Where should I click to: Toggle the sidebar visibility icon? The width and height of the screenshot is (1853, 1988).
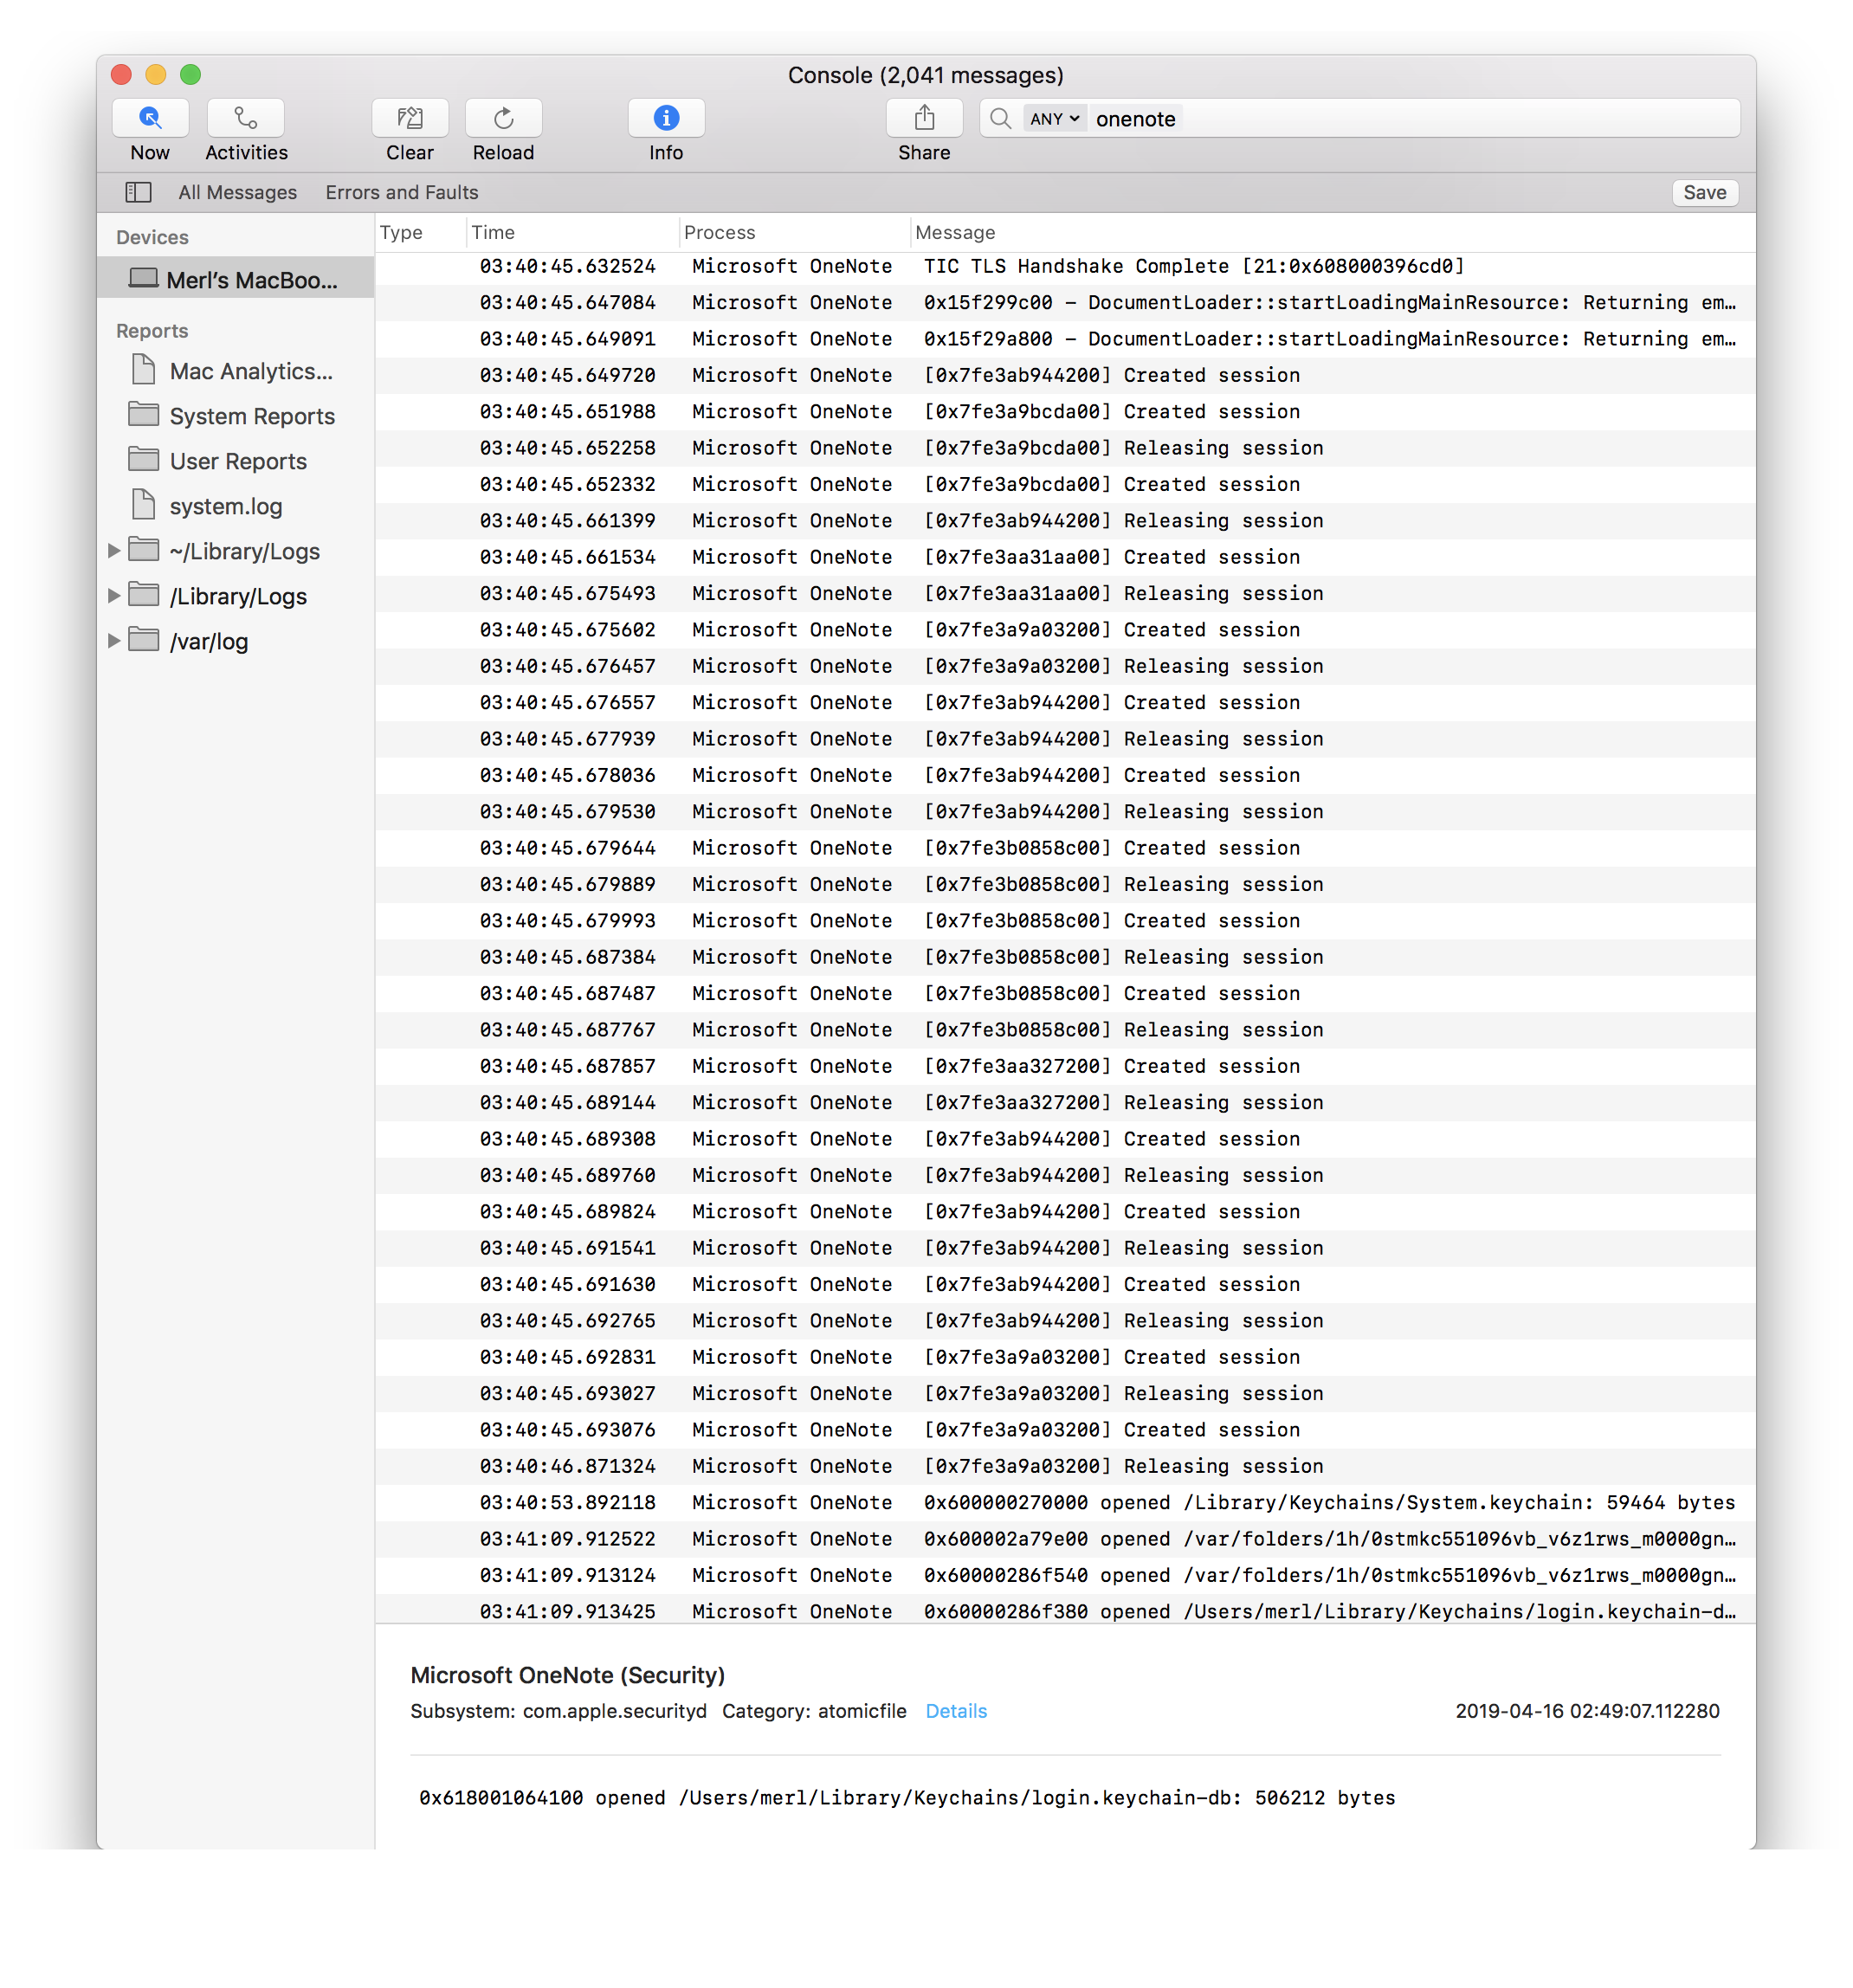(x=138, y=192)
